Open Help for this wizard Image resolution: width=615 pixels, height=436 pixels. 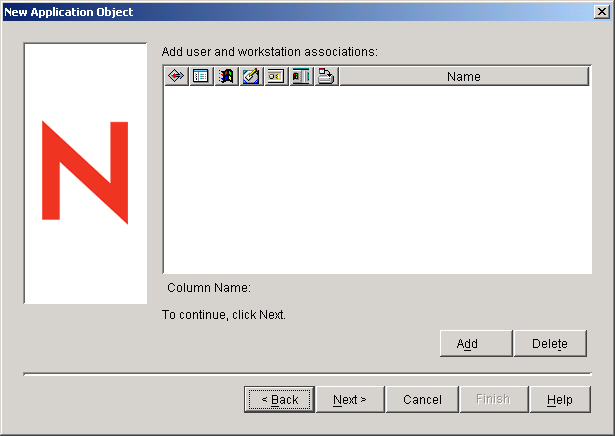[560, 399]
